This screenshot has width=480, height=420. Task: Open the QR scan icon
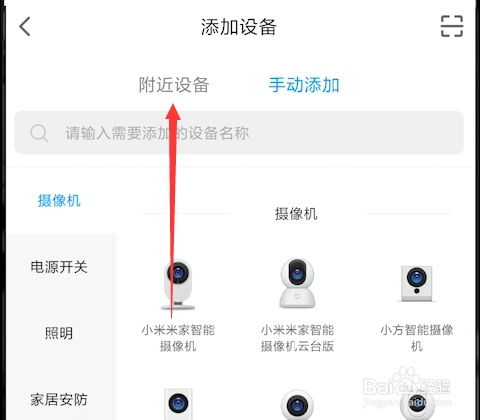[452, 26]
